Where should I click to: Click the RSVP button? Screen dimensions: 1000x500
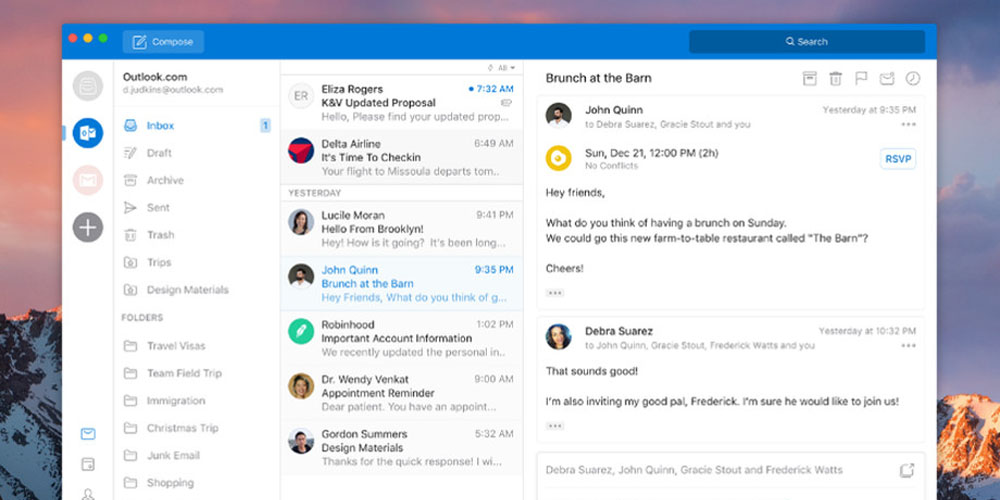pyautogui.click(x=898, y=159)
